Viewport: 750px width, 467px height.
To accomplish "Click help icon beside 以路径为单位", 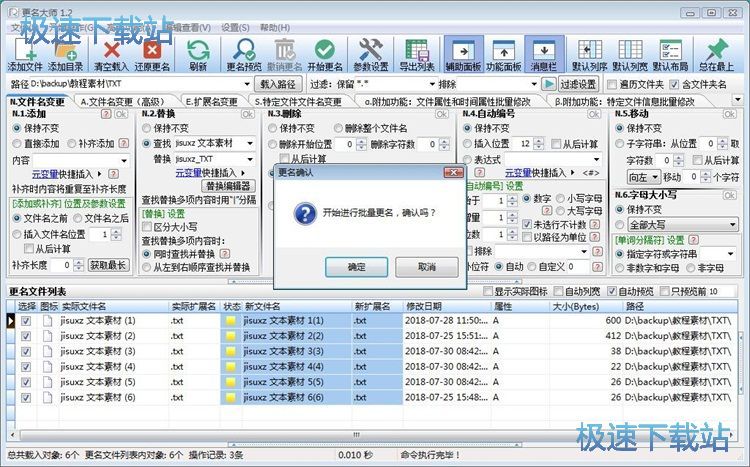I will [x=595, y=237].
